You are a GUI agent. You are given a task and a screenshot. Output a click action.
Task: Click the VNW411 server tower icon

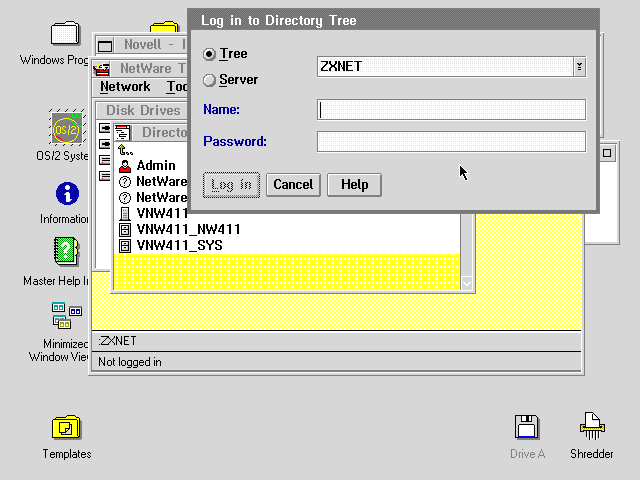pos(125,213)
